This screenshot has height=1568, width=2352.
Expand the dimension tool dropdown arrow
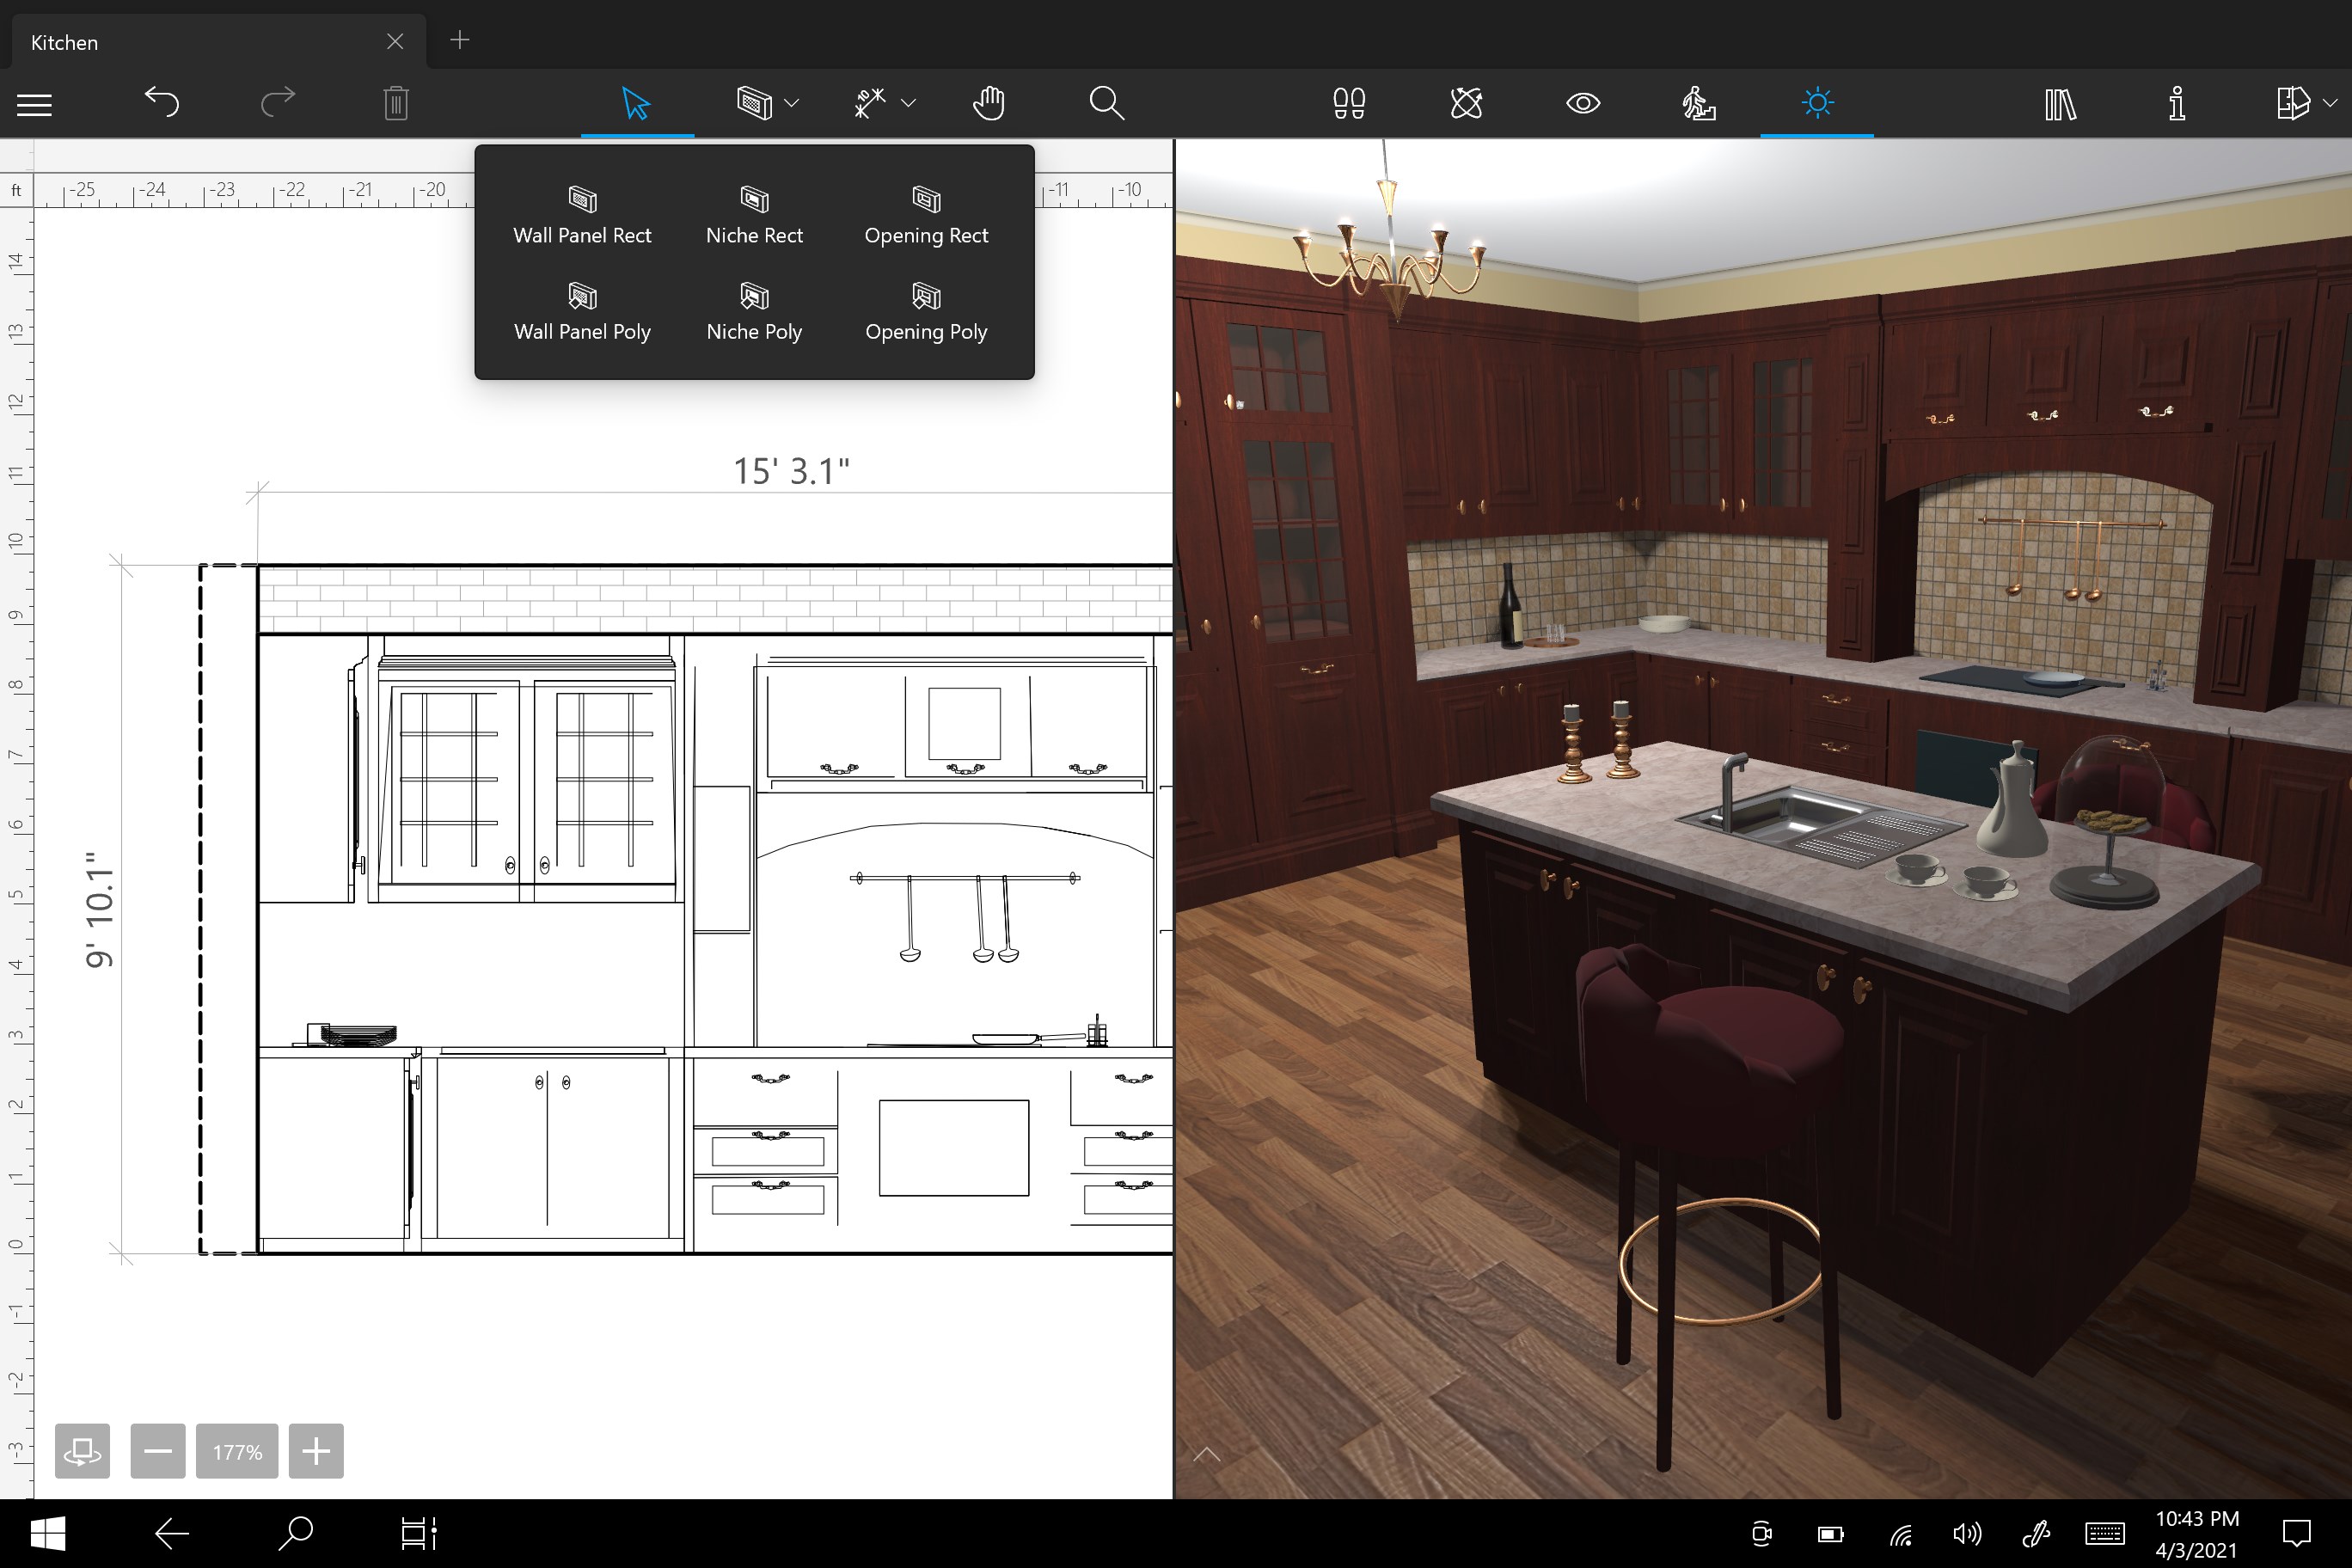908,103
